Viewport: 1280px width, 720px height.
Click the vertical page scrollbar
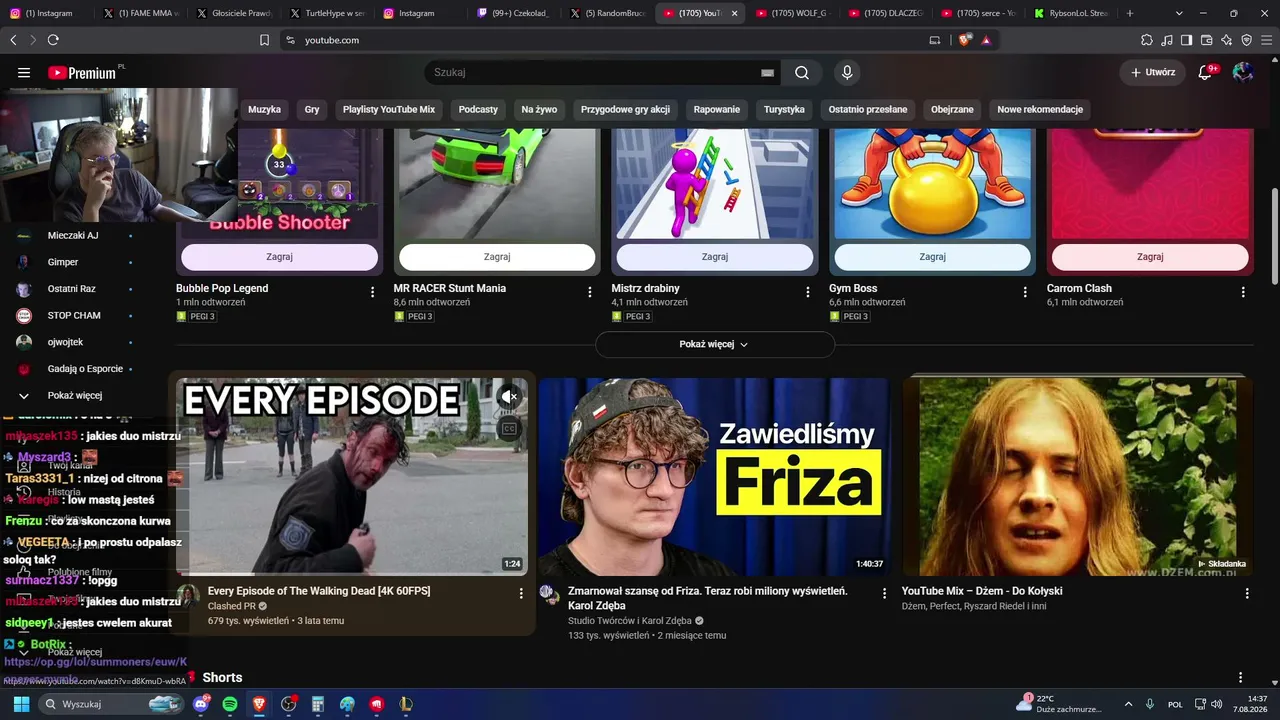[x=1273, y=235]
